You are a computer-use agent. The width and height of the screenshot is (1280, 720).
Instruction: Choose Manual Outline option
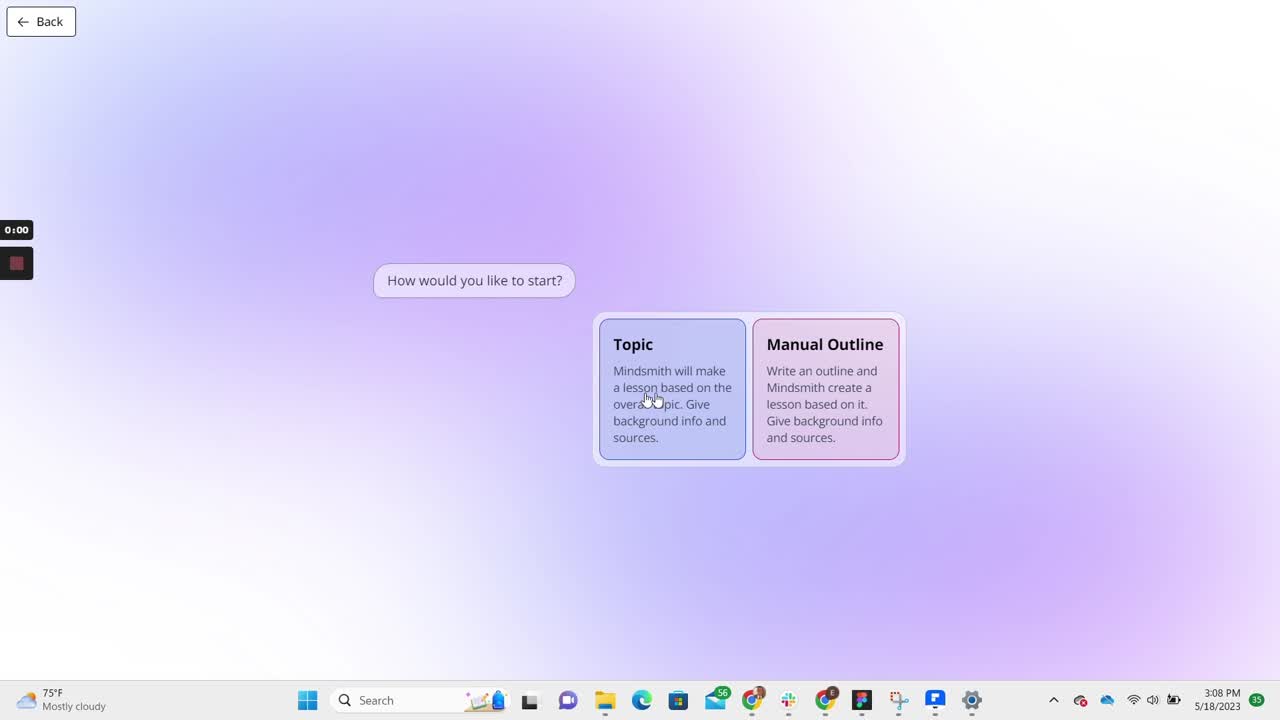[825, 390]
